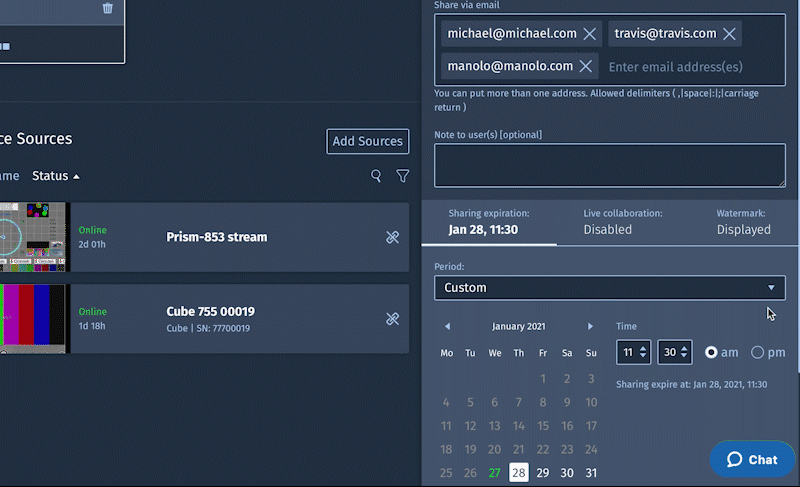
Task: Remove michael@michael.com email chip
Action: [590, 34]
